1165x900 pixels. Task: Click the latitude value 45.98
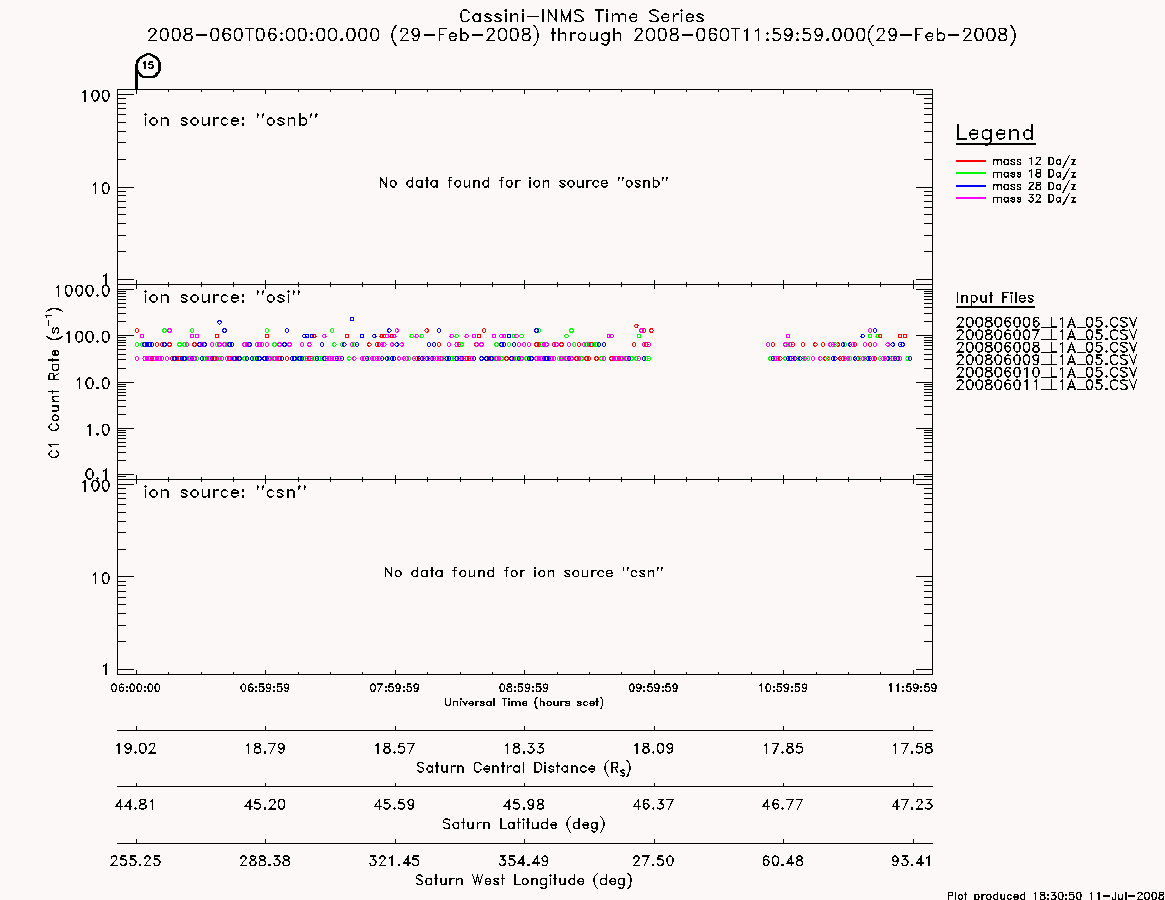point(524,805)
